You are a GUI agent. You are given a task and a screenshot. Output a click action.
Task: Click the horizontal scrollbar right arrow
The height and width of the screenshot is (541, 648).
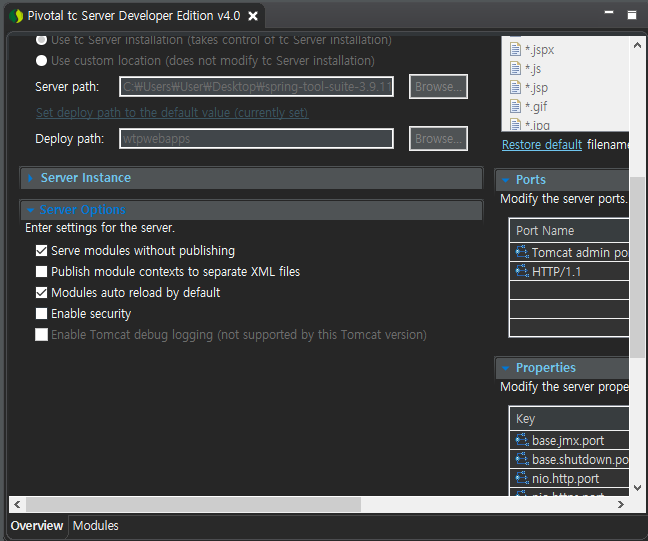(x=620, y=504)
